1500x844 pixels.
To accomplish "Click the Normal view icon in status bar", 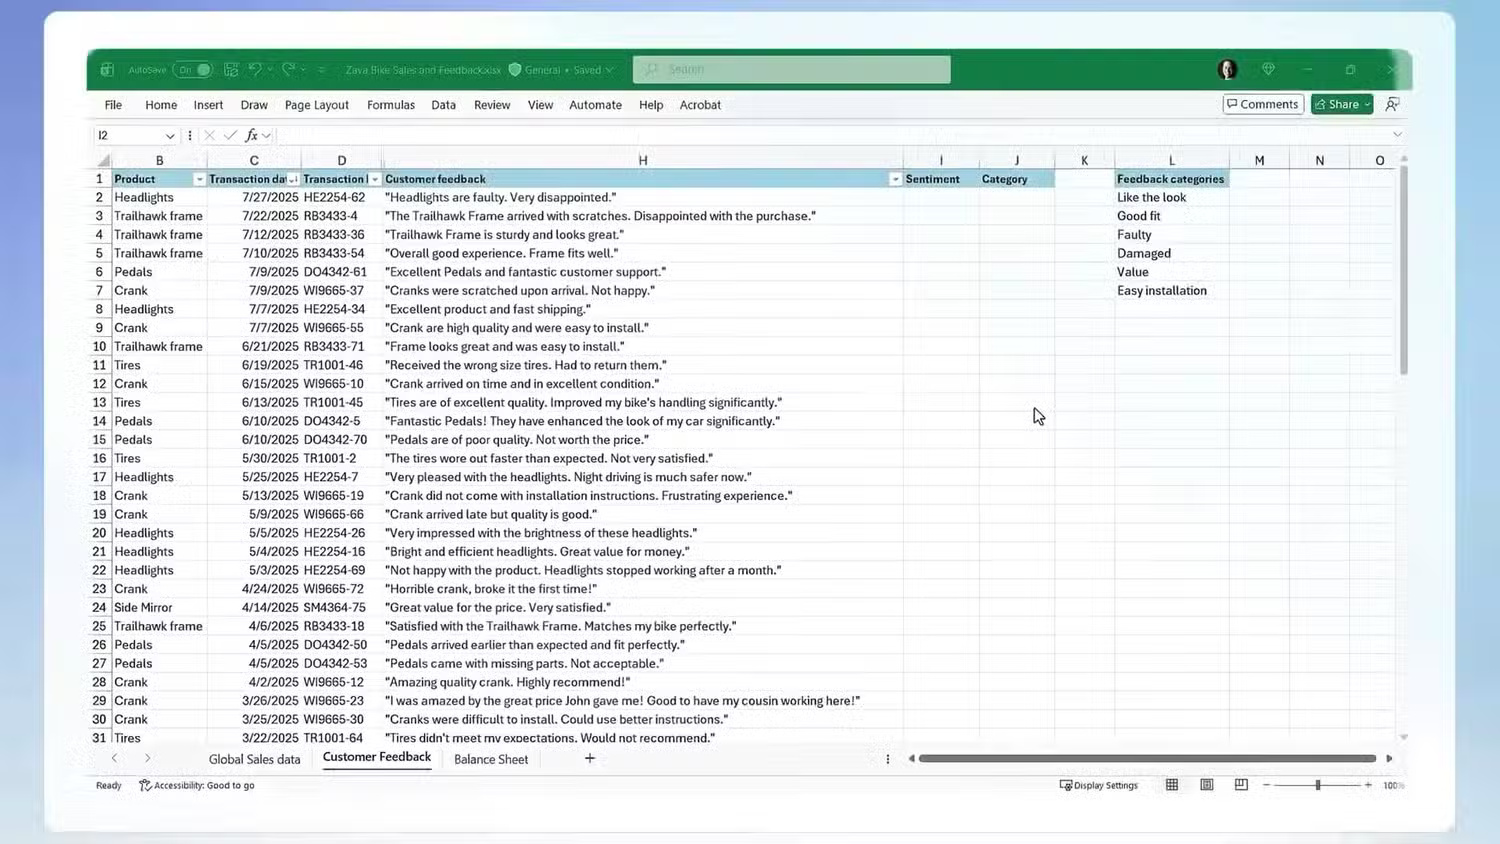I will click(x=1171, y=785).
